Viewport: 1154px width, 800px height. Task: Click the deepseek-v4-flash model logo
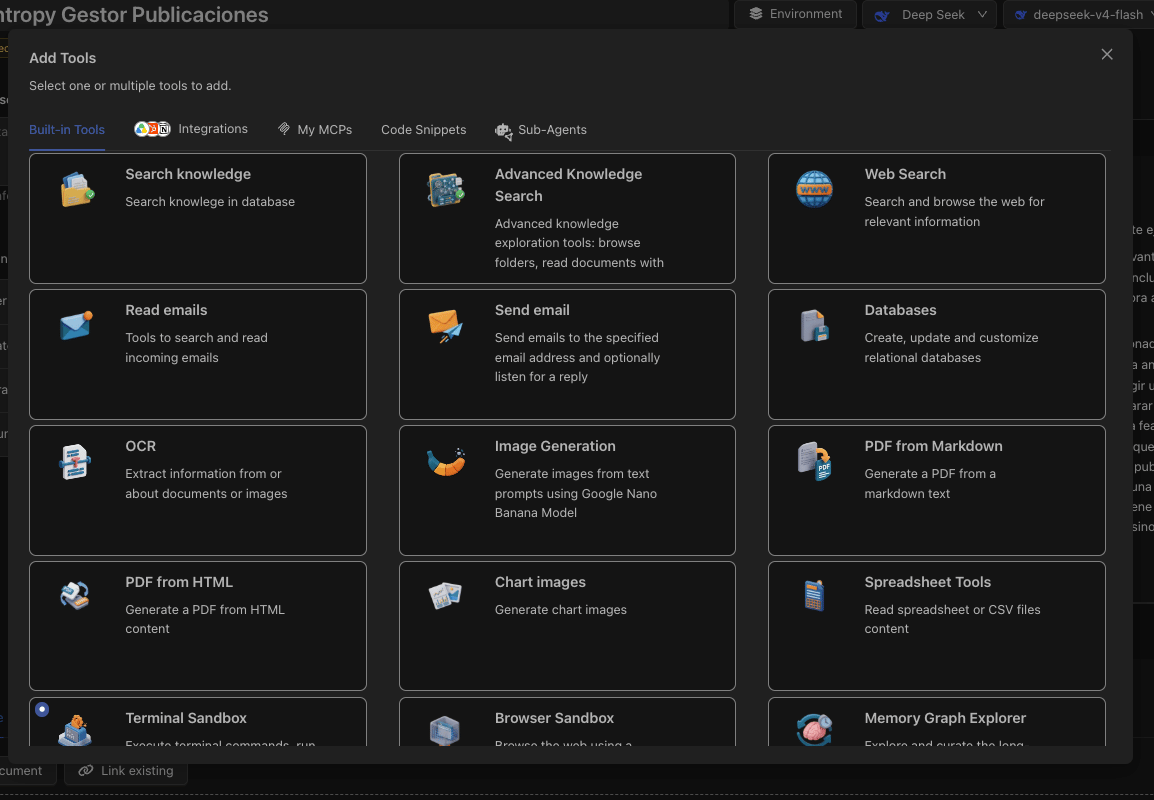[1021, 15]
